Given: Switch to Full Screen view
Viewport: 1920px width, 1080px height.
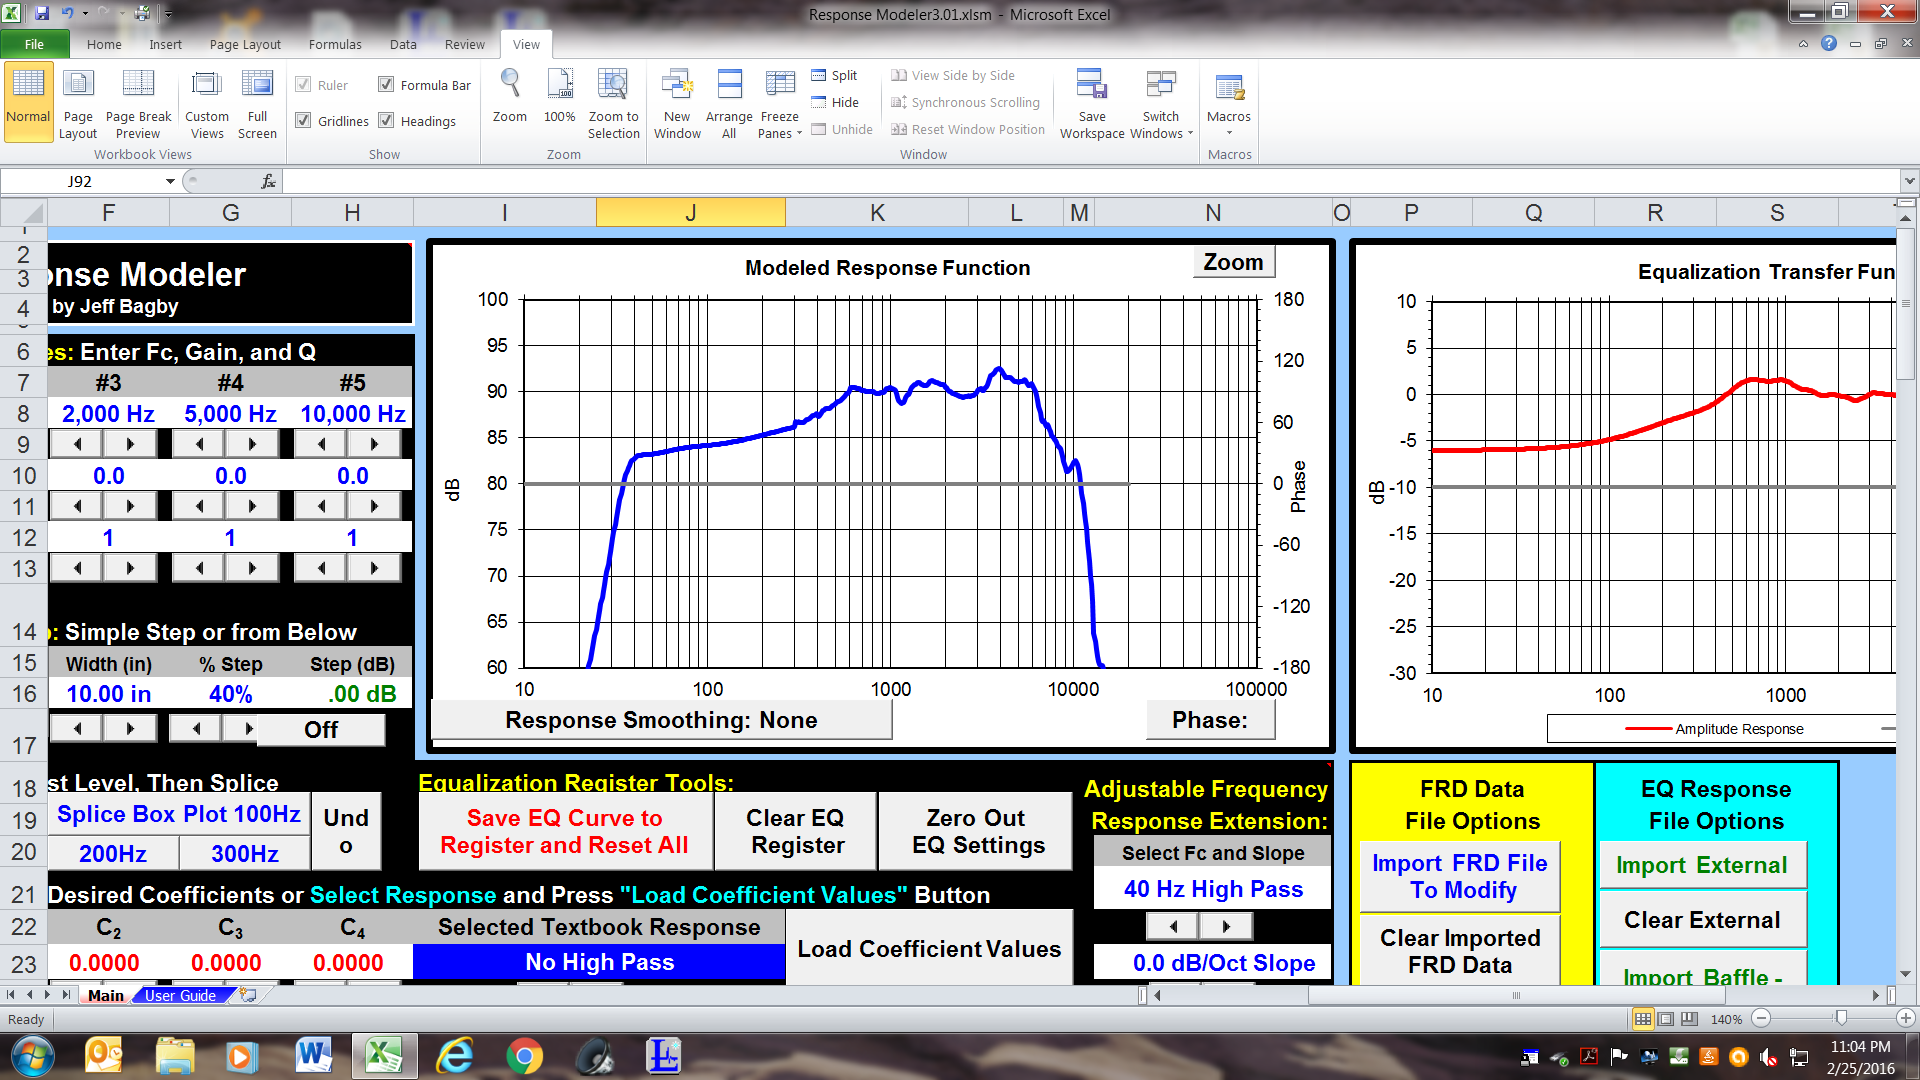Looking at the screenshot, I should pos(257,104).
